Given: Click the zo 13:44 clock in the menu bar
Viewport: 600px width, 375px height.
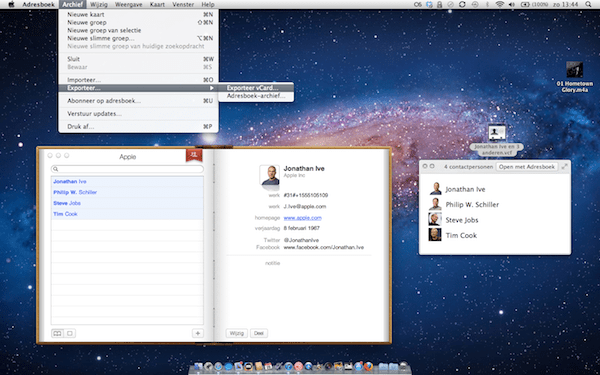Looking at the screenshot, I should click(566, 5).
